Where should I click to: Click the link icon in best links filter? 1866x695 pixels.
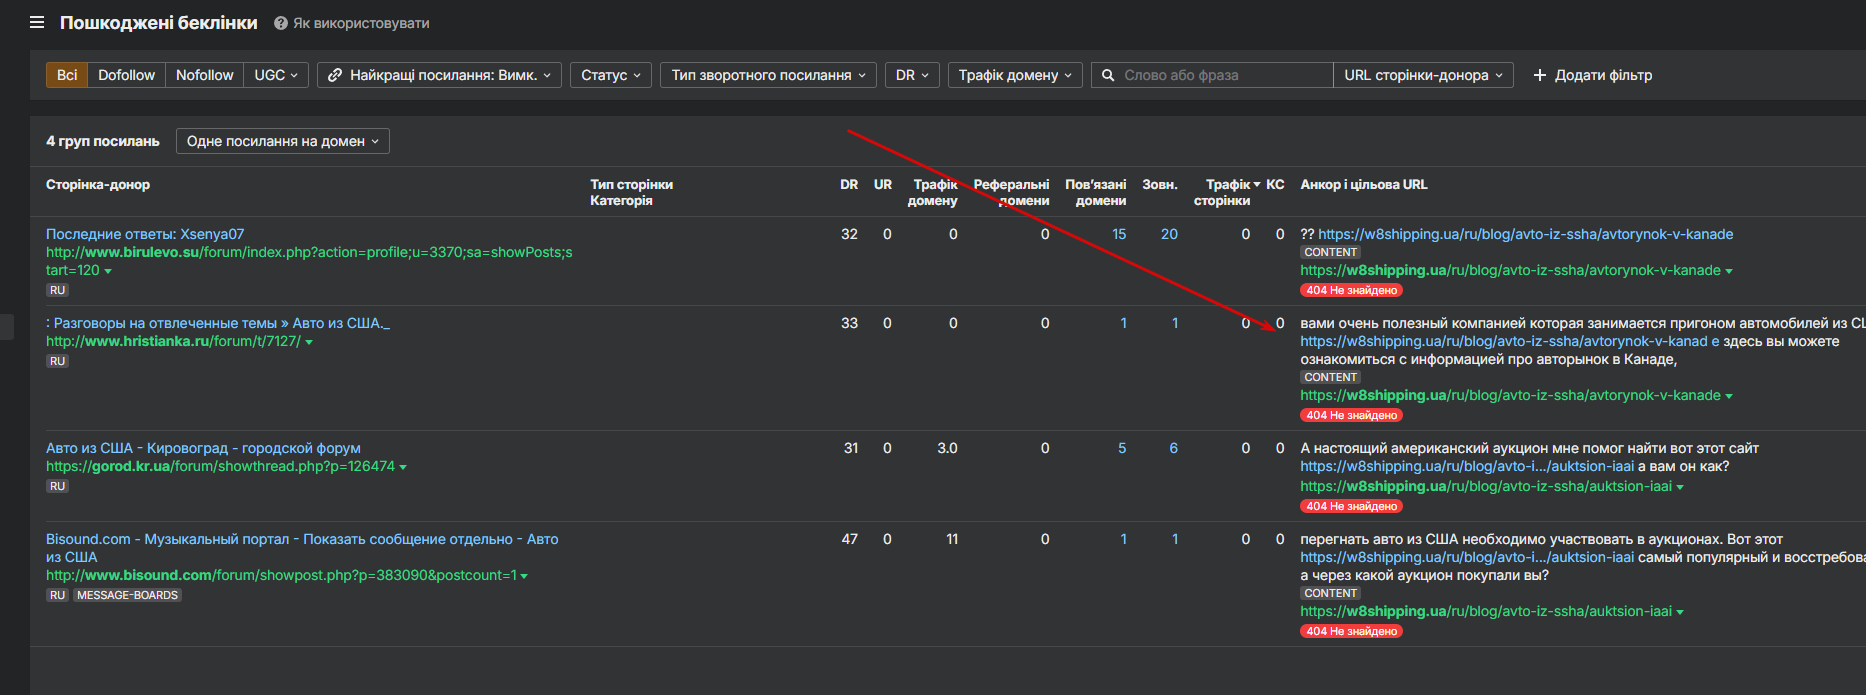pyautogui.click(x=335, y=75)
